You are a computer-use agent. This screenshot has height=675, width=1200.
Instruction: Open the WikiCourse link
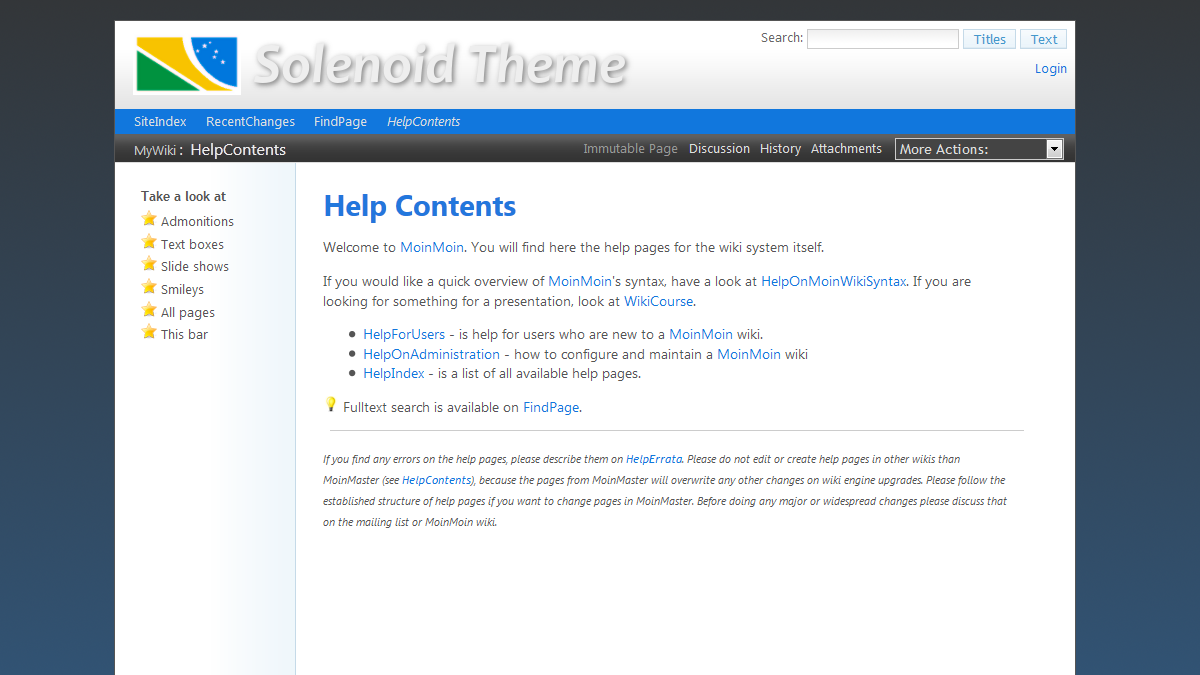(659, 301)
